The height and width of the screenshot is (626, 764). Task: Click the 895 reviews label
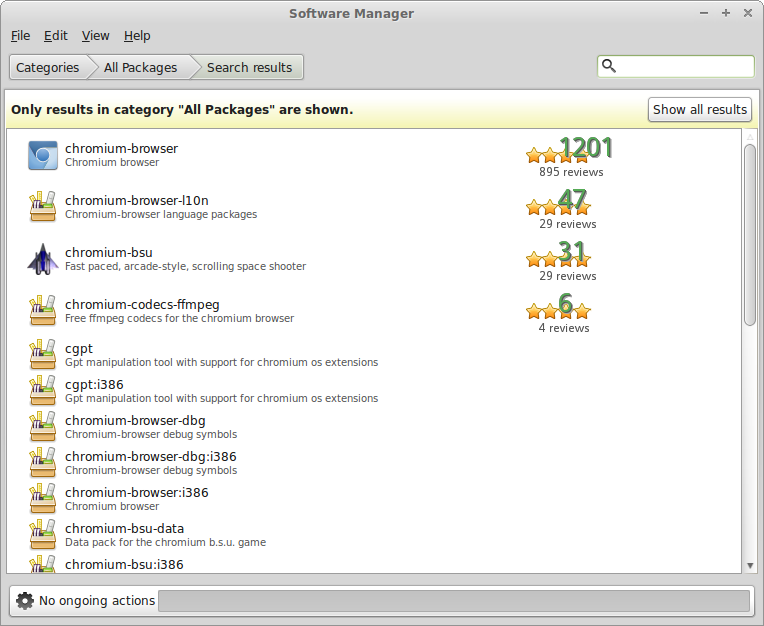[x=571, y=172]
